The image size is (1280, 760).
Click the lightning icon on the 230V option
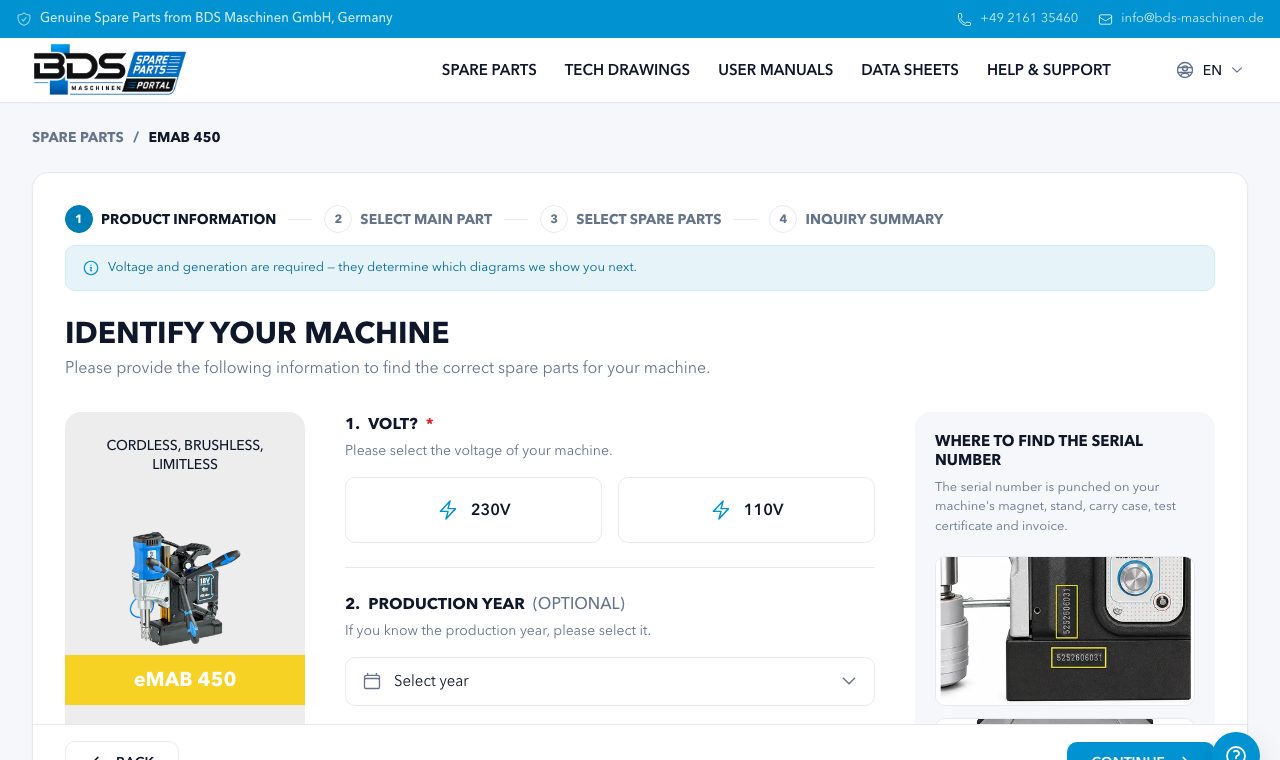point(448,510)
